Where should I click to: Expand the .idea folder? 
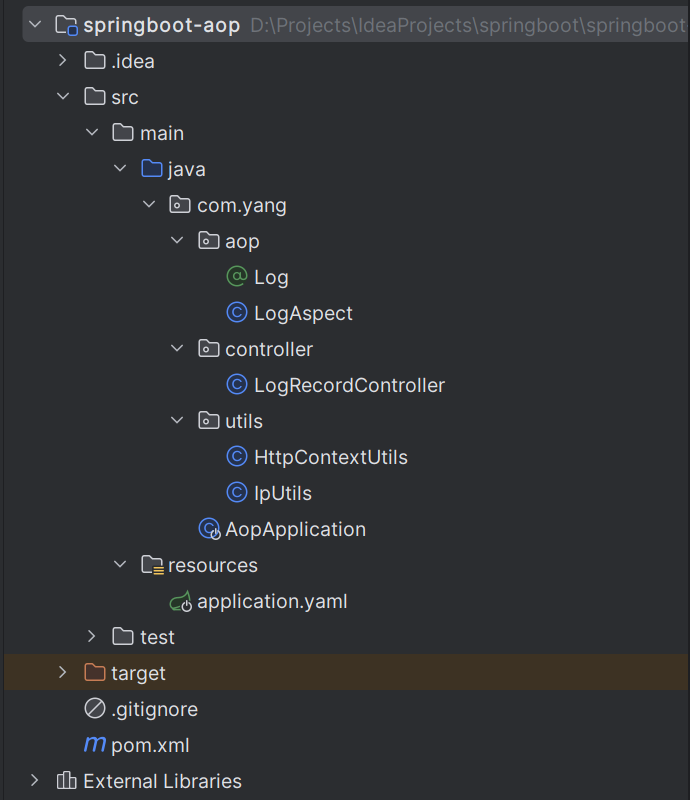point(63,61)
